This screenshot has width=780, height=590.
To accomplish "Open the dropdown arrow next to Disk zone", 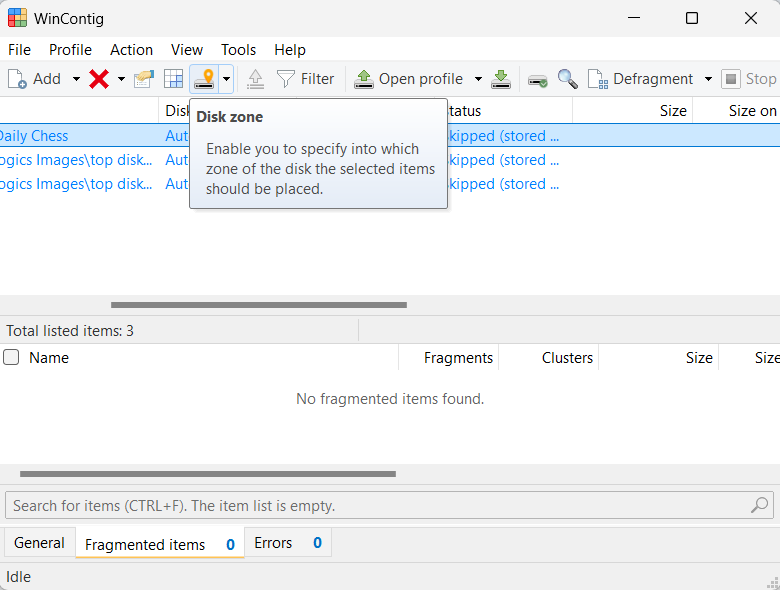I will [x=226, y=79].
